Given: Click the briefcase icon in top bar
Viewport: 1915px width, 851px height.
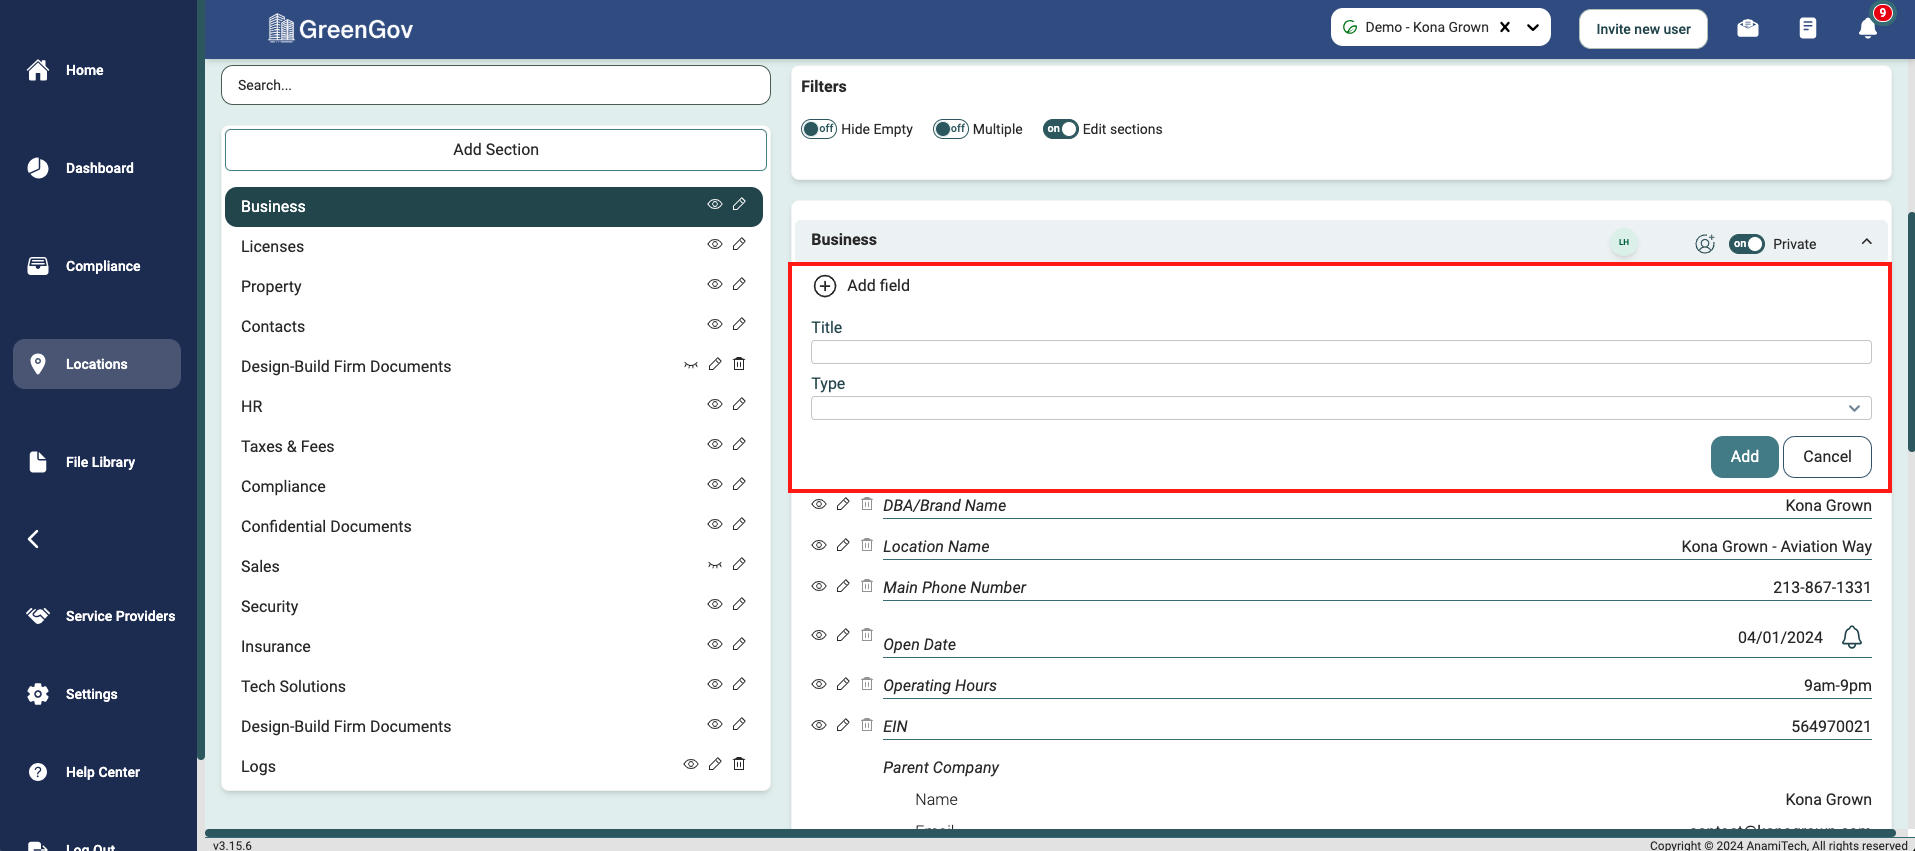Looking at the screenshot, I should [1748, 28].
